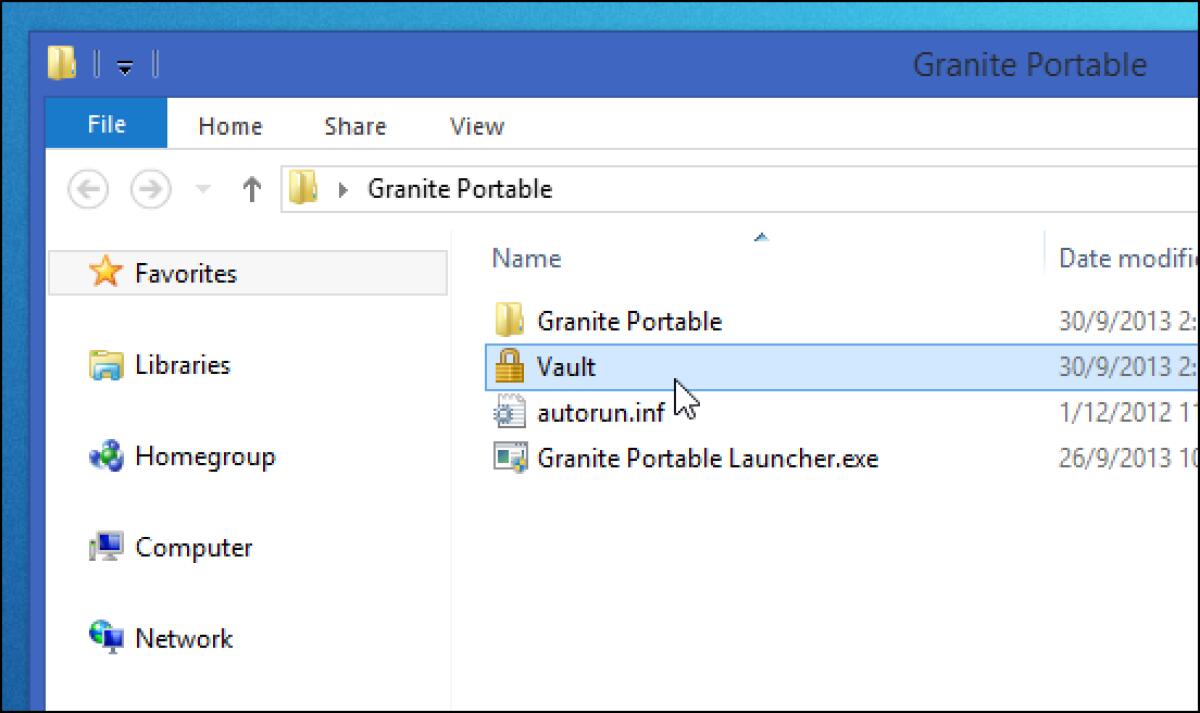
Task: Click the folder icon in the title bar
Action: tap(63, 63)
